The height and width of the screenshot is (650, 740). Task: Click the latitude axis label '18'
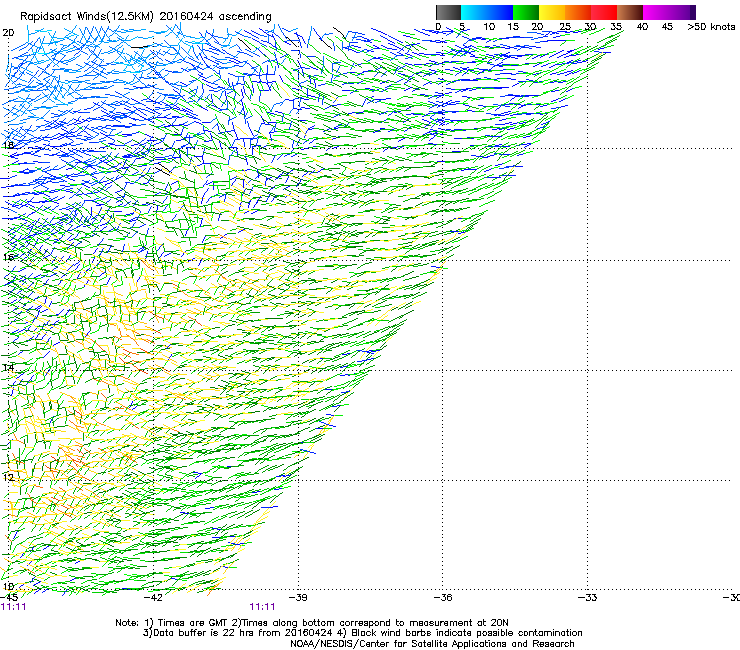tap(8, 145)
